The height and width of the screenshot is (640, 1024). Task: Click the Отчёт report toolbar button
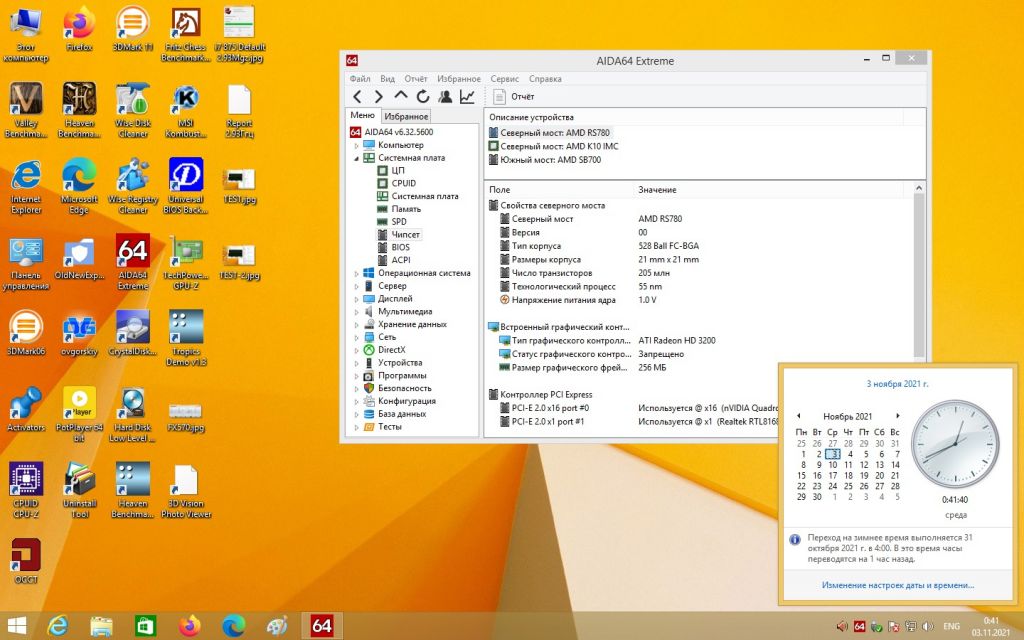click(514, 97)
